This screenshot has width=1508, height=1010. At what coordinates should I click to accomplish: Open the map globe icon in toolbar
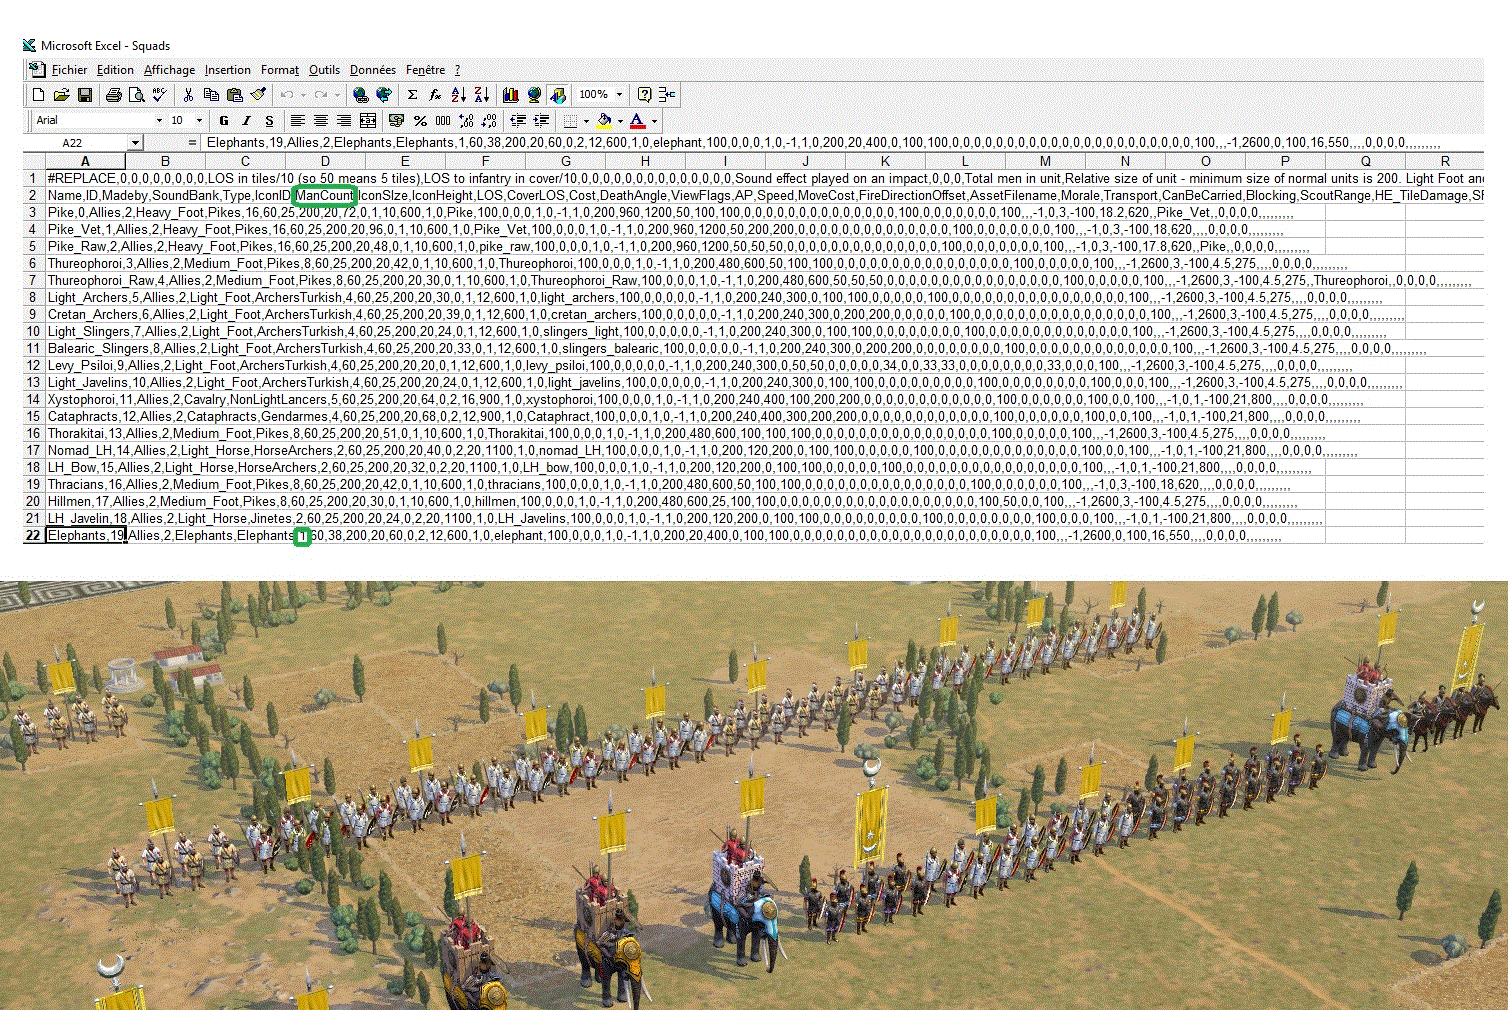(534, 95)
